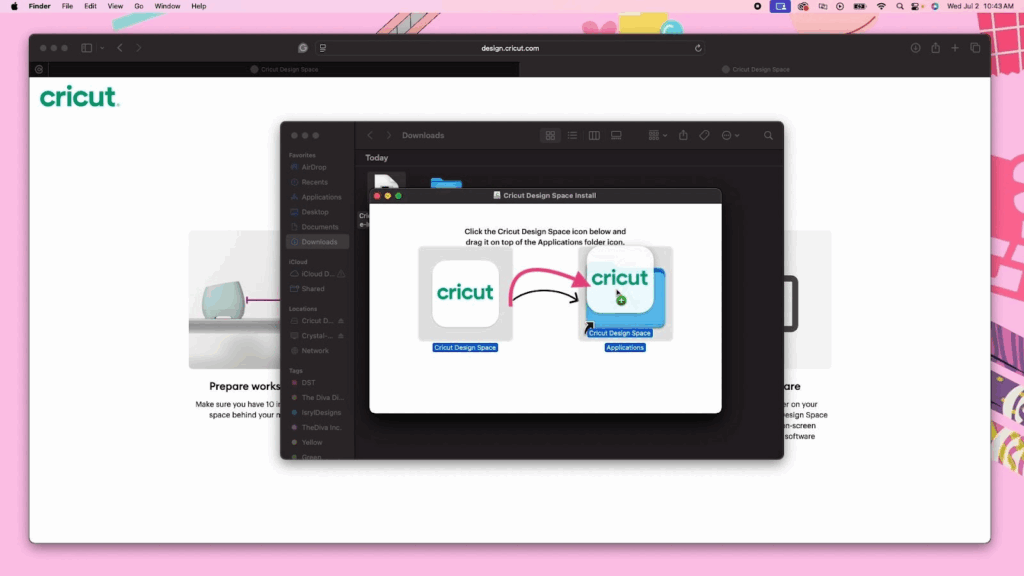Screen dimensions: 1024x576
Task: Open the Help menu
Action: click(199, 6)
